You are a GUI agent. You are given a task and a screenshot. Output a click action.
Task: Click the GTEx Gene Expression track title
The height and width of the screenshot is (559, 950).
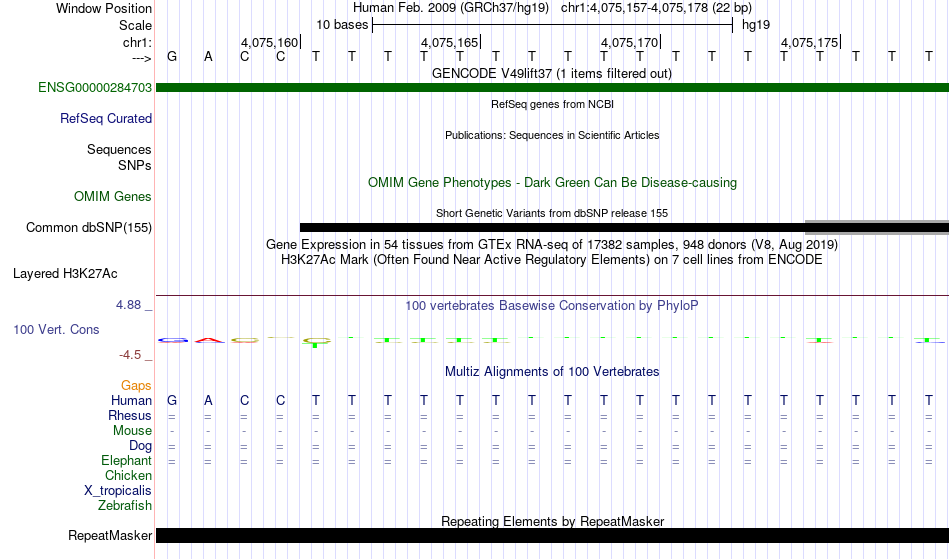click(552, 245)
